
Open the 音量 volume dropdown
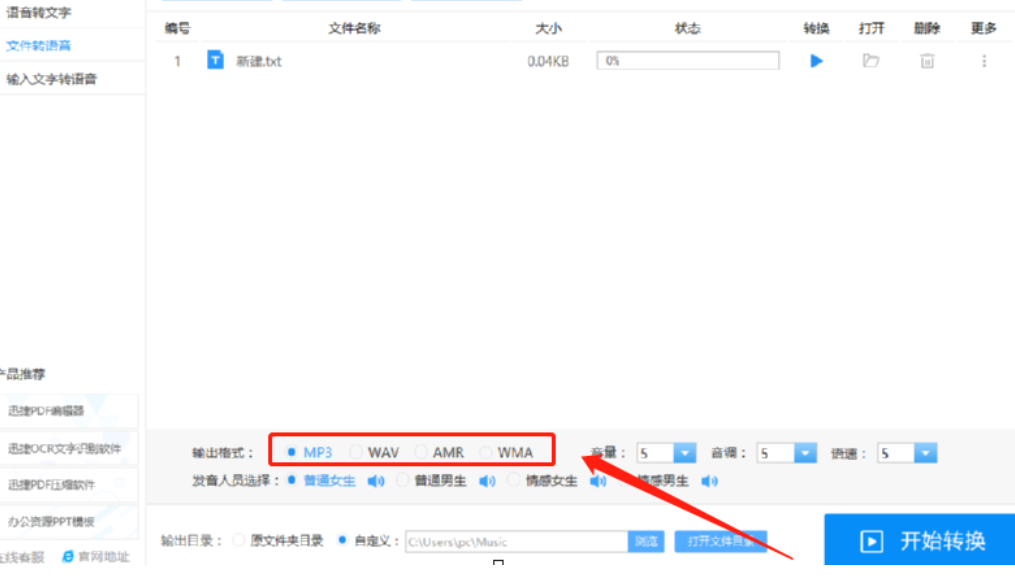coord(684,453)
